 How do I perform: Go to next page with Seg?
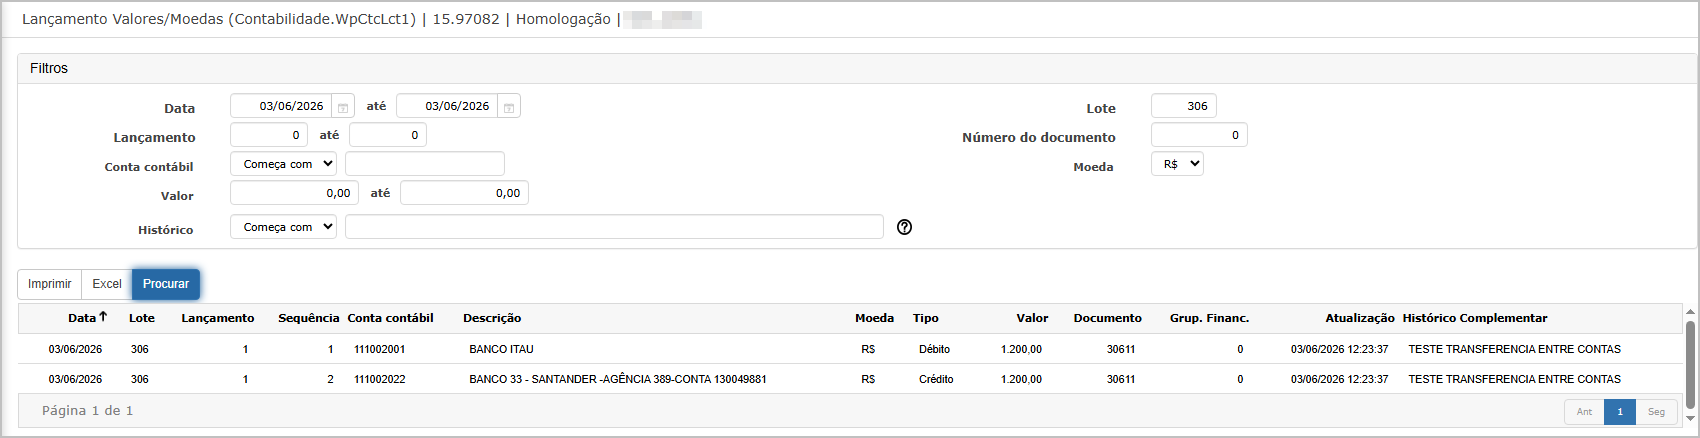(x=1656, y=411)
